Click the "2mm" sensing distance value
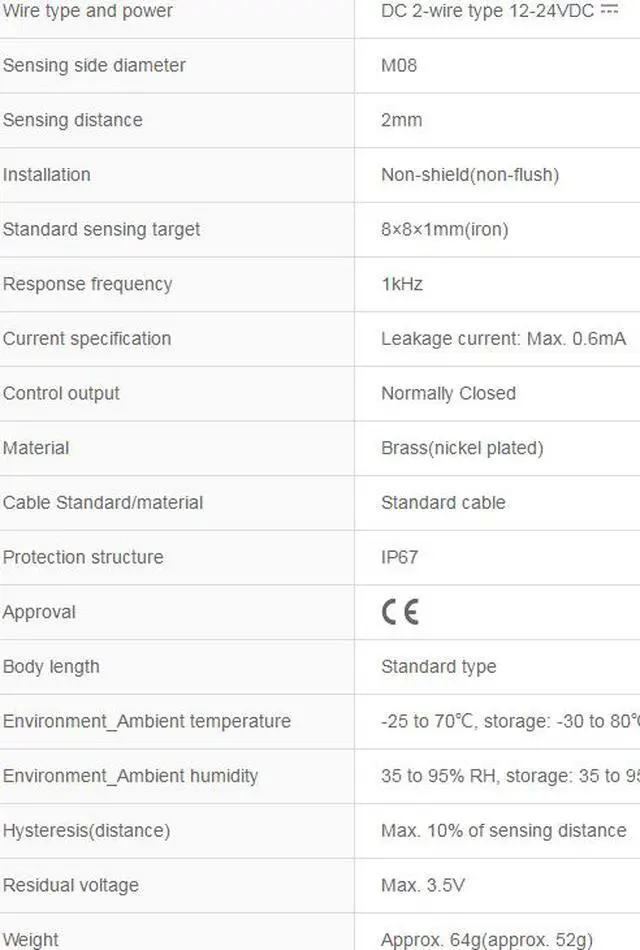 (x=401, y=120)
